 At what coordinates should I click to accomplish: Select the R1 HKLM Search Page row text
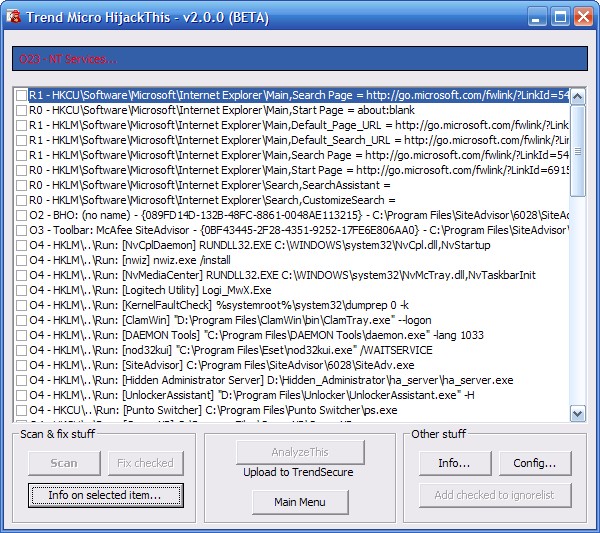point(299,155)
